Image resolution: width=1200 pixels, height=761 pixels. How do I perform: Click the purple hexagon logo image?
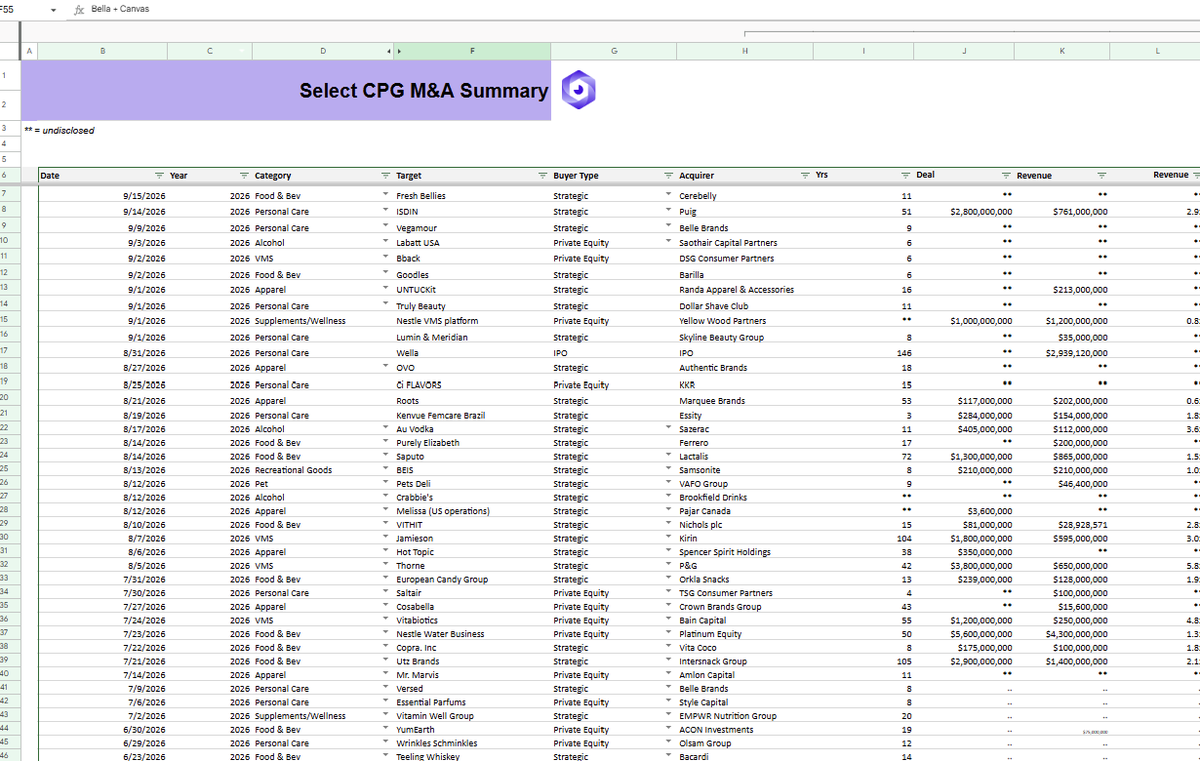578,90
